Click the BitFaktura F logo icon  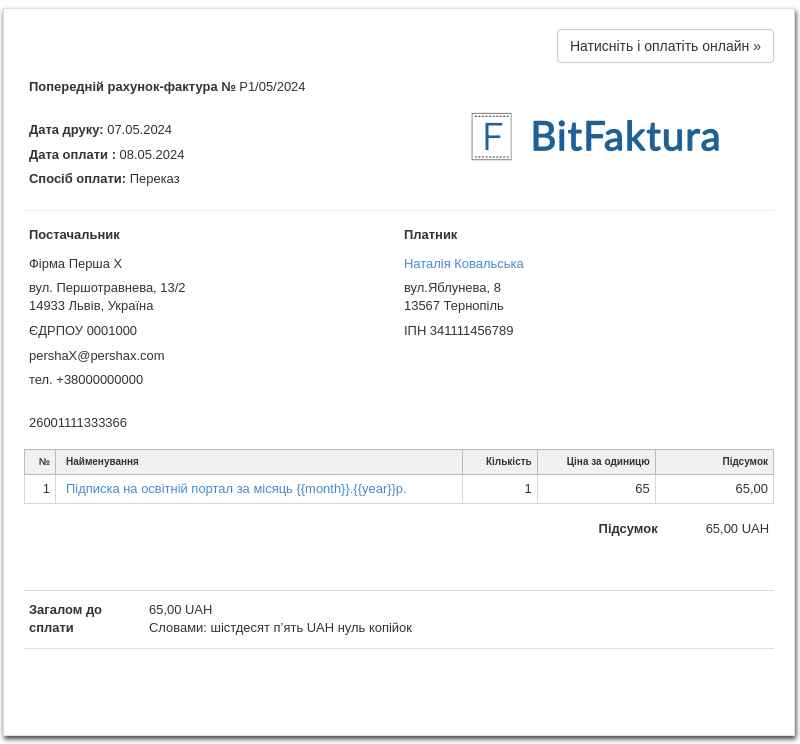[x=491, y=136]
